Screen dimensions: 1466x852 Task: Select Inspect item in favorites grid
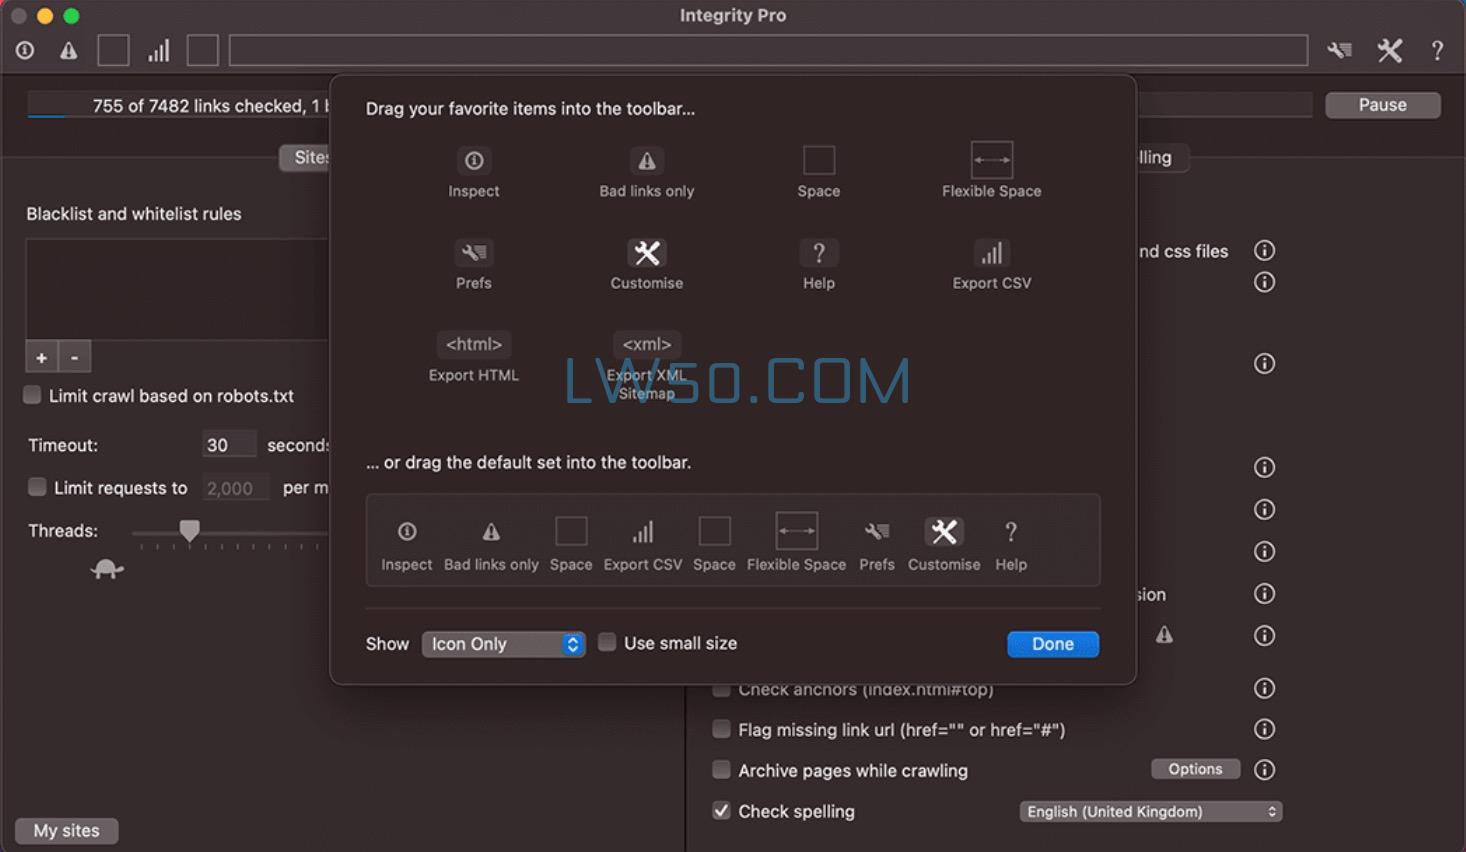click(x=474, y=173)
